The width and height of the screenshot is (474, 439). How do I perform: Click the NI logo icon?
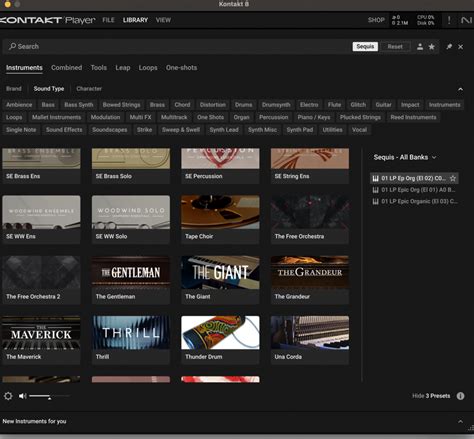(x=467, y=20)
